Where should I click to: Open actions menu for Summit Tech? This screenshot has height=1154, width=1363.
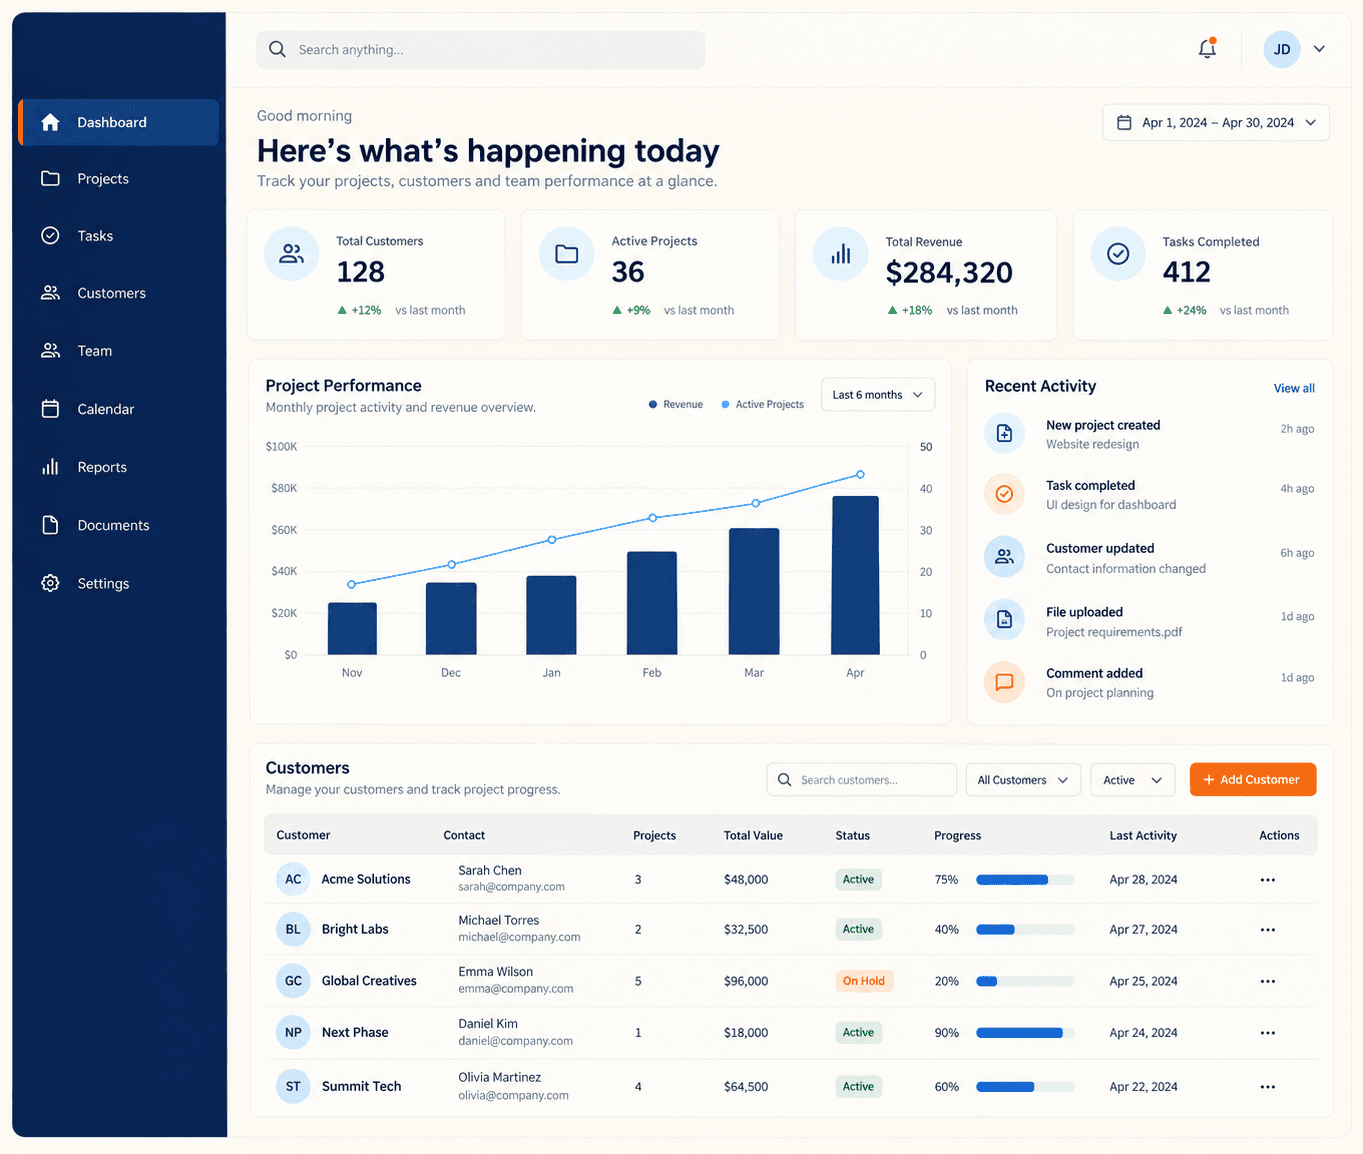[x=1268, y=1087]
